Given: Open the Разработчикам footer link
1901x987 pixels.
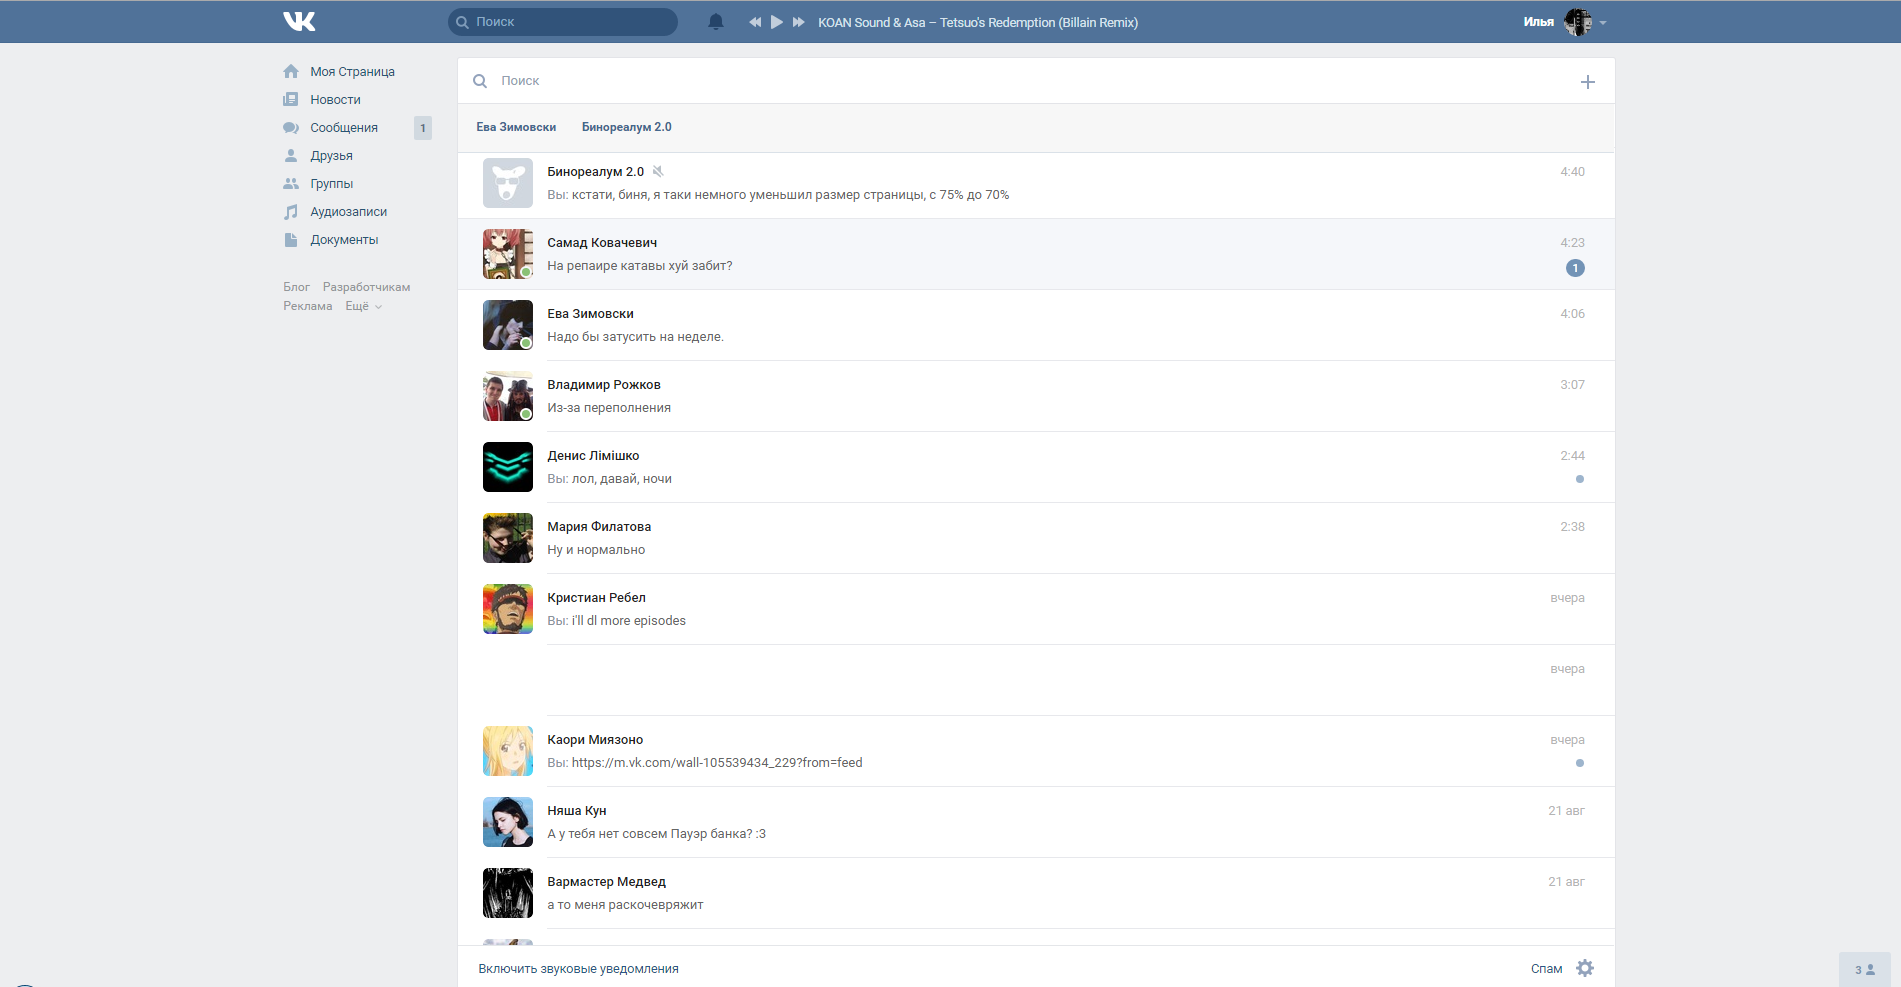Looking at the screenshot, I should (x=366, y=287).
